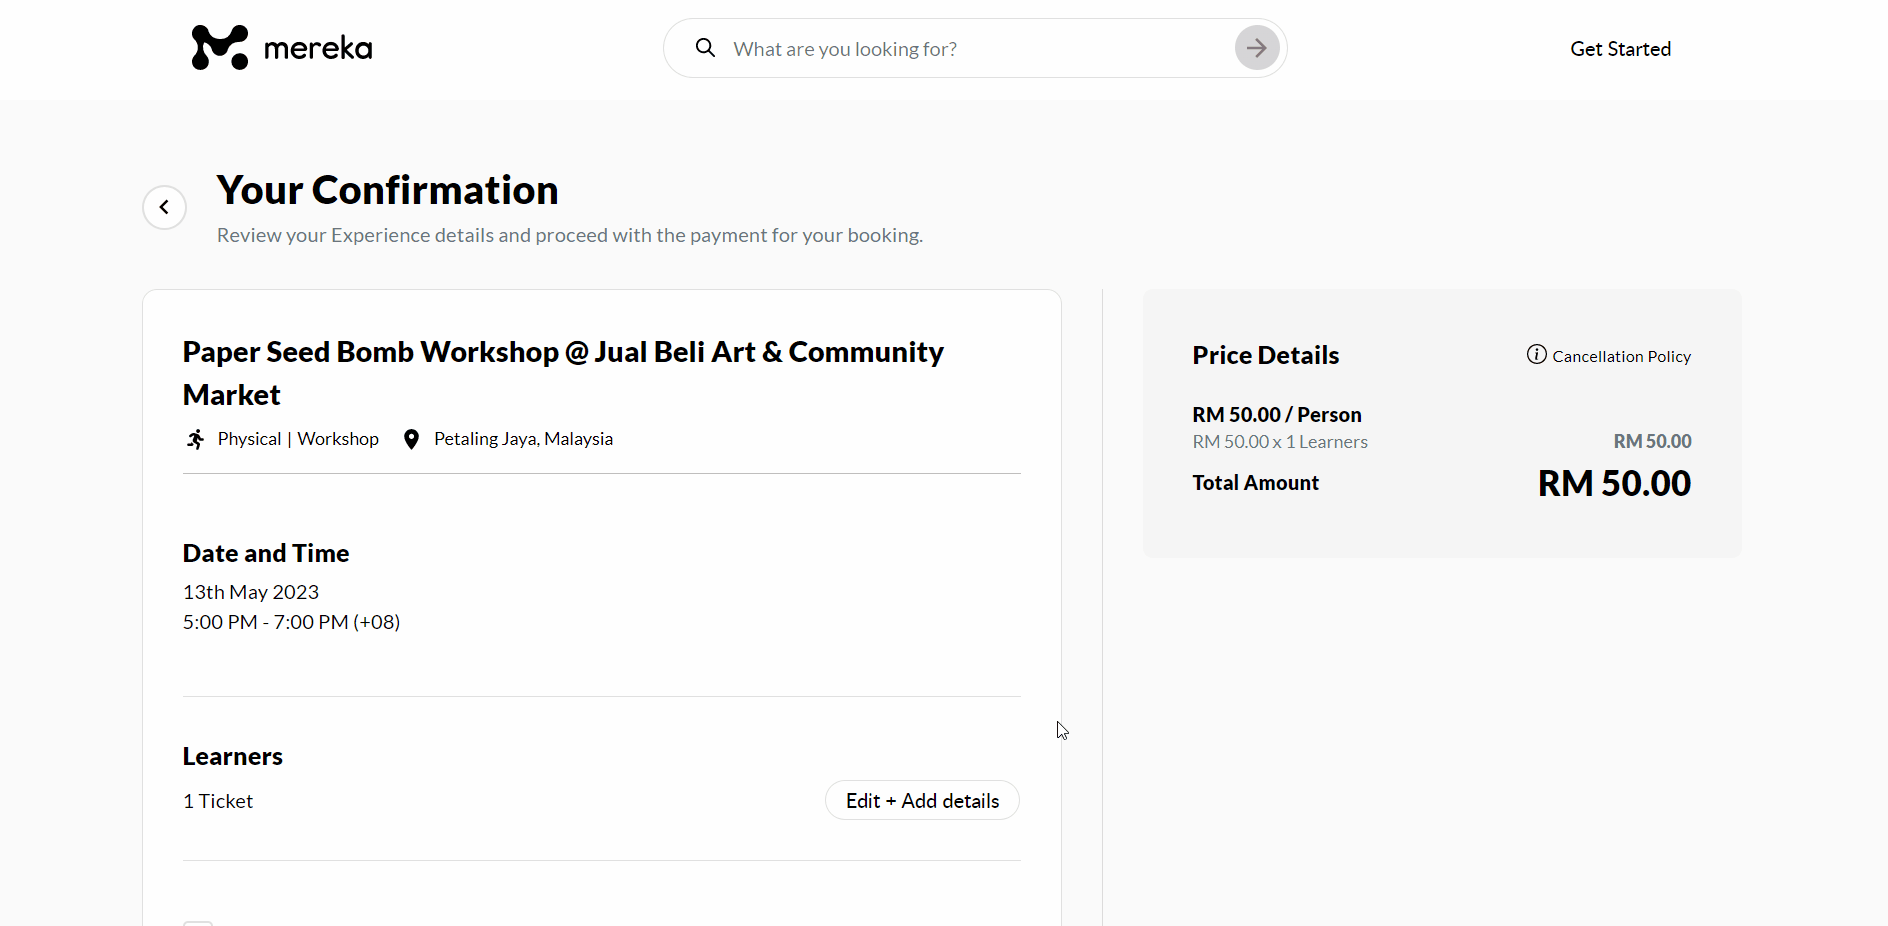Image resolution: width=1888 pixels, height=926 pixels.
Task: Click the review your Experience details subtitle
Action: point(570,235)
